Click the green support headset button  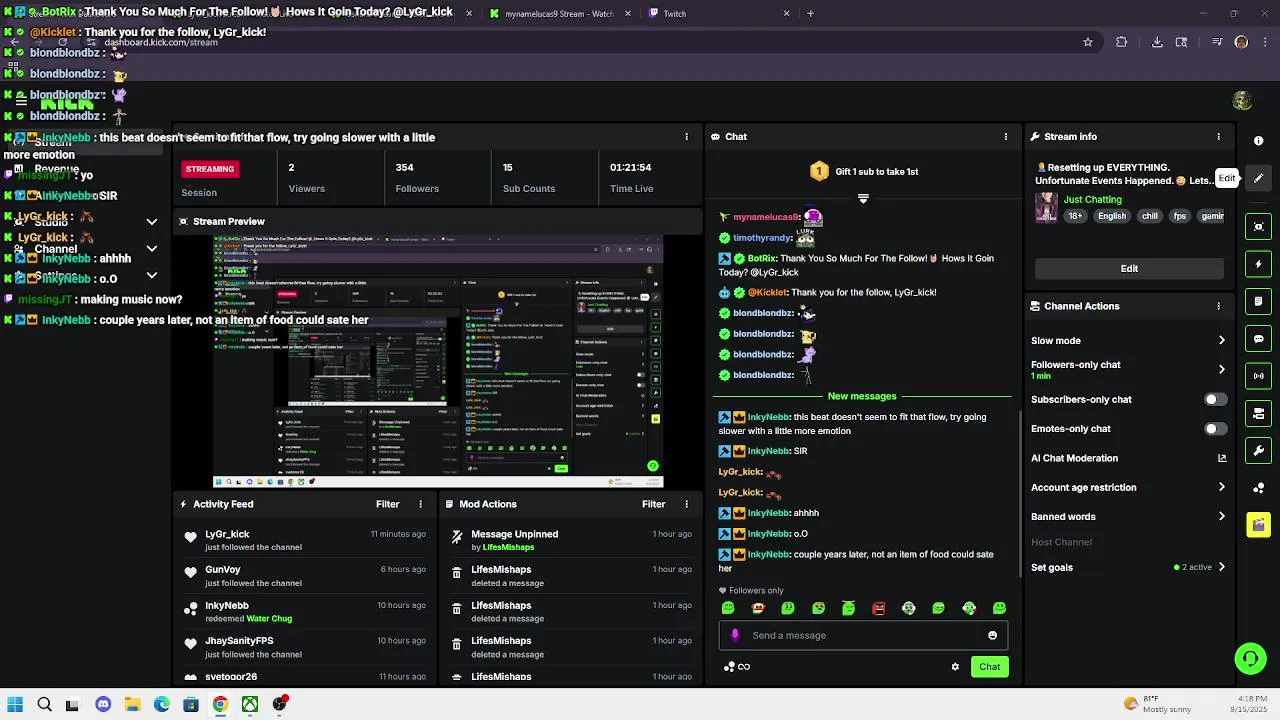tap(1250, 658)
